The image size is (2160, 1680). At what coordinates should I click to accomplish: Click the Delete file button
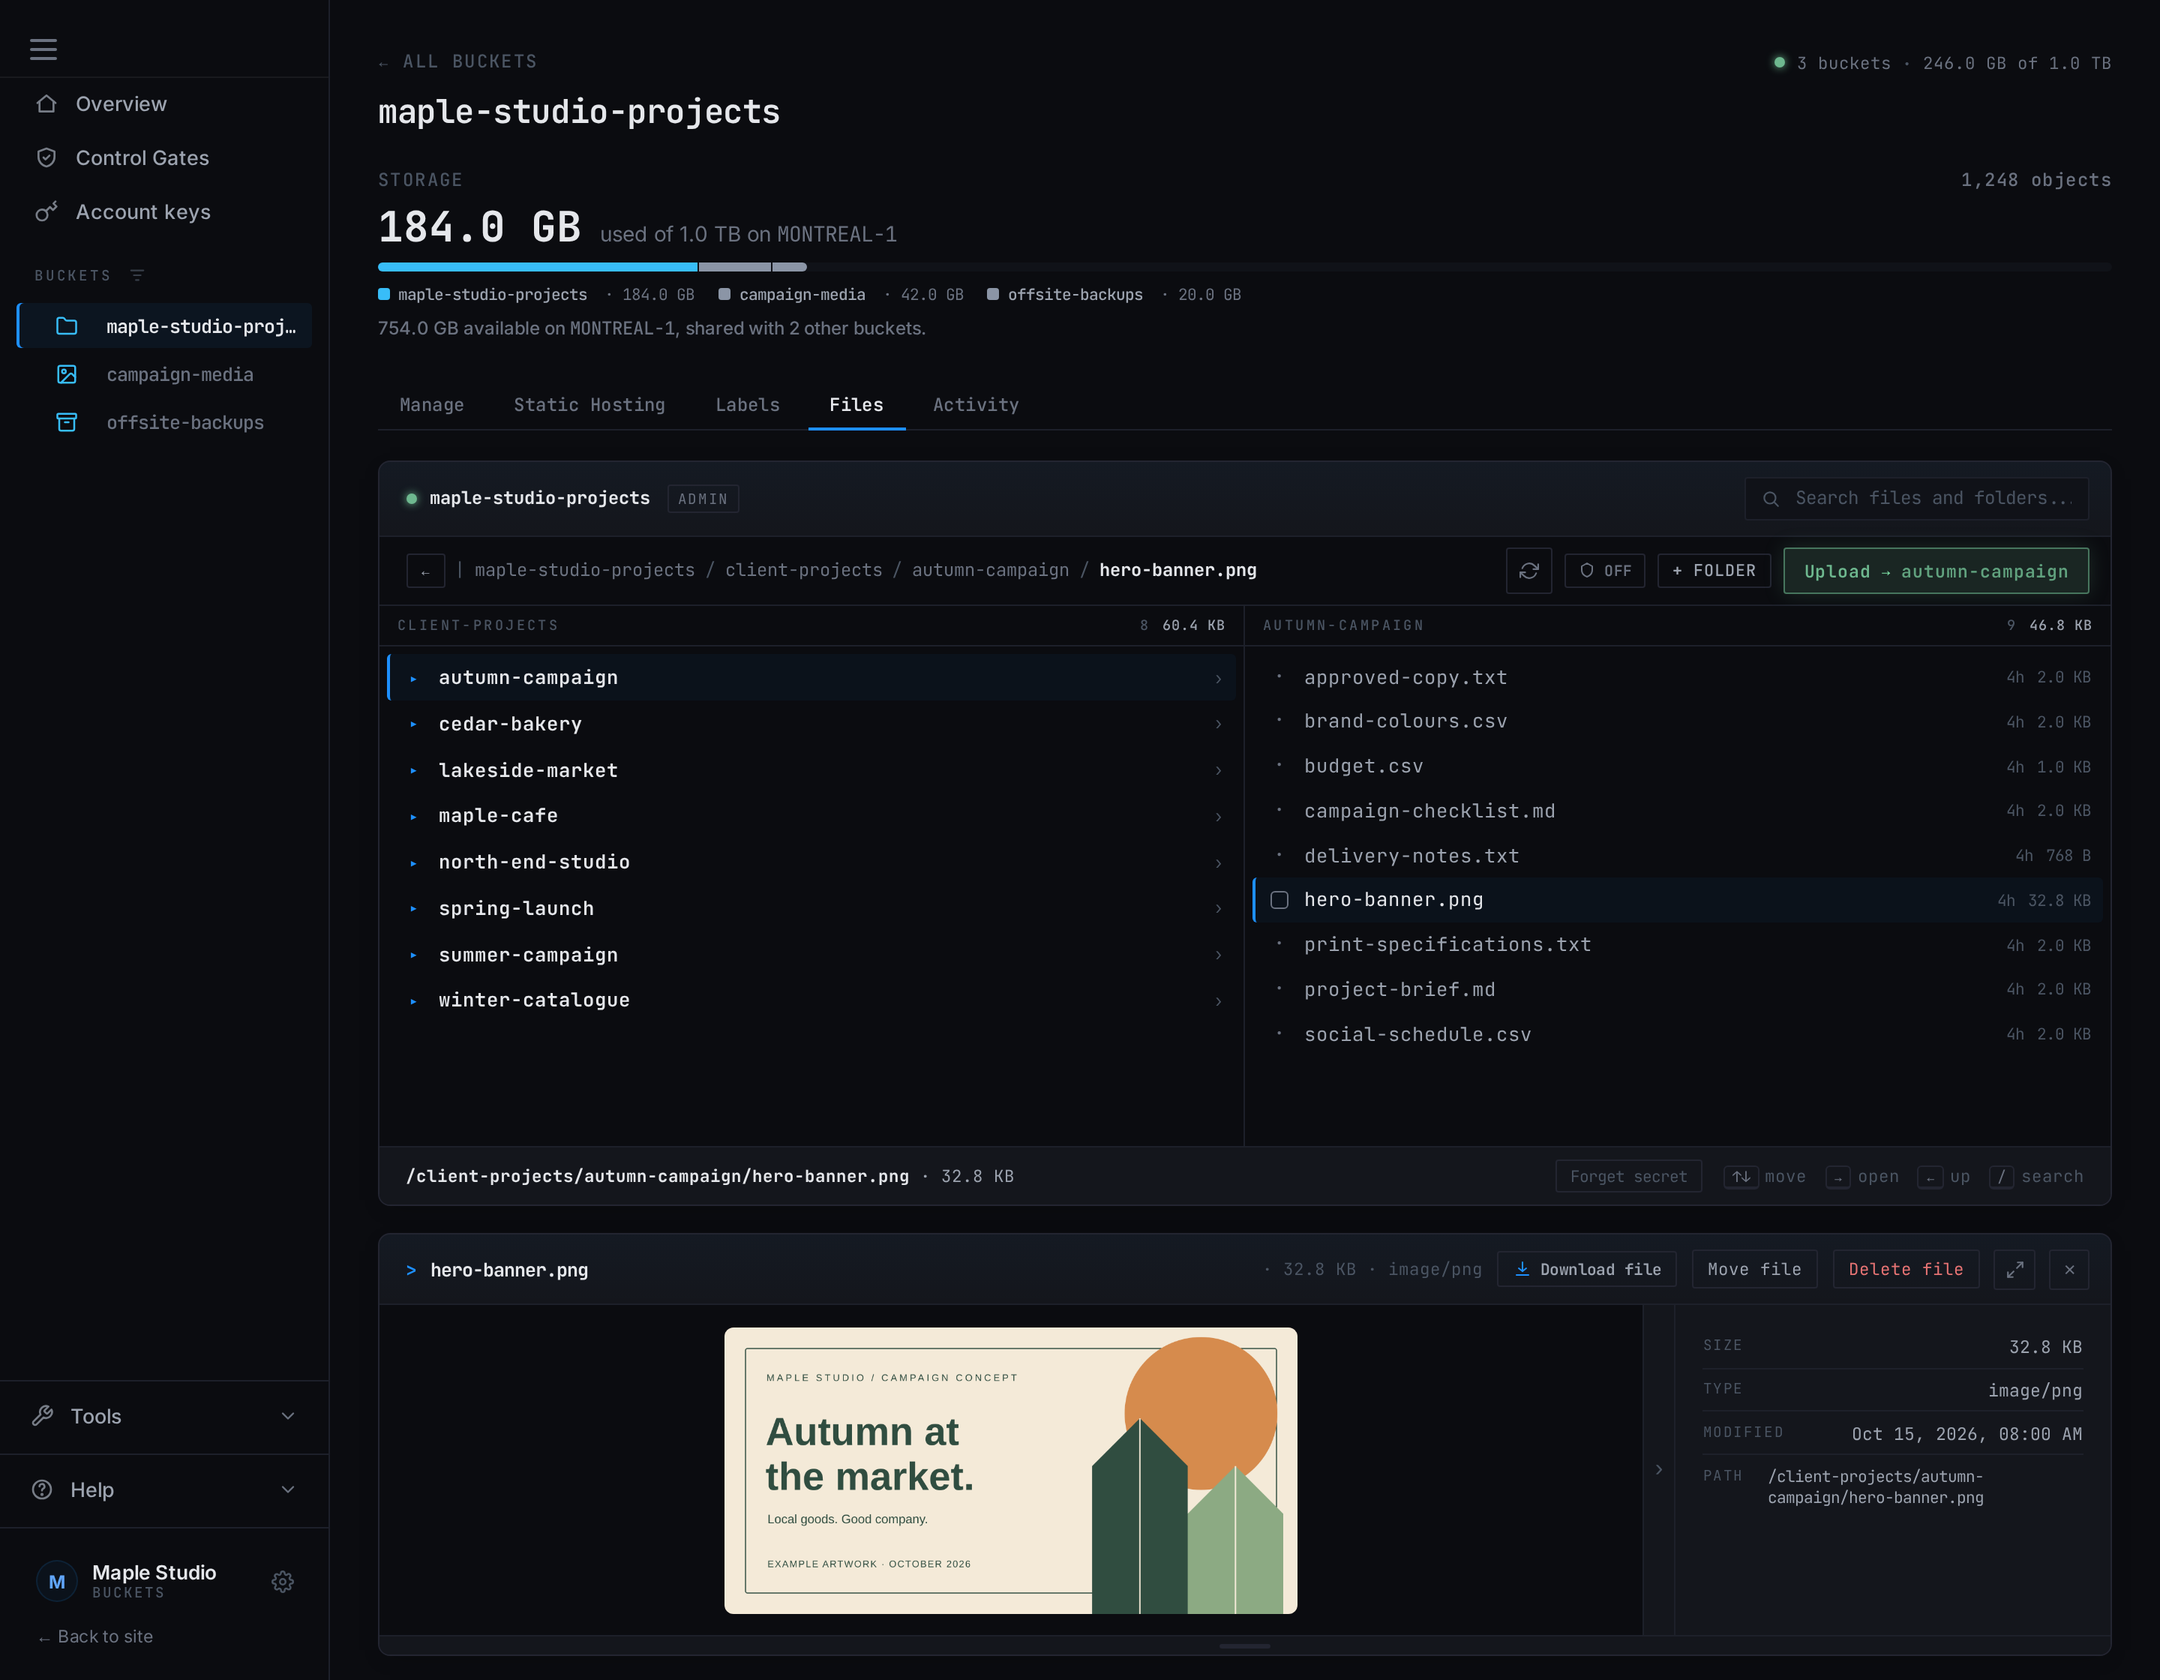click(x=1905, y=1269)
